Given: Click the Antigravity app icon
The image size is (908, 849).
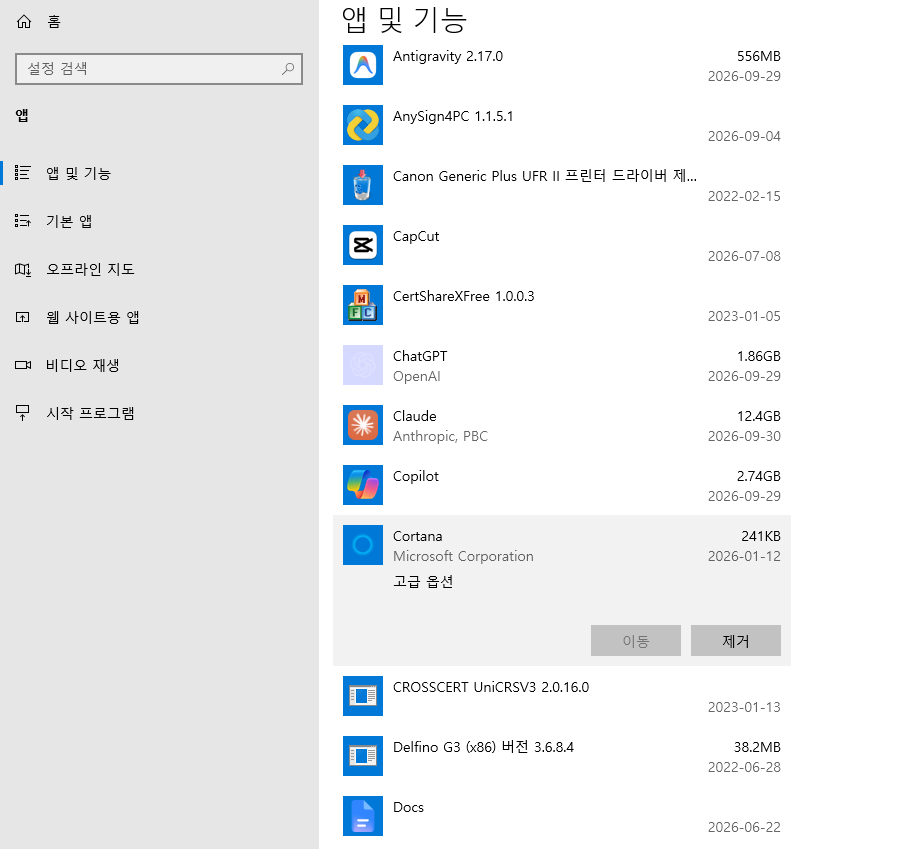Looking at the screenshot, I should tap(363, 65).
